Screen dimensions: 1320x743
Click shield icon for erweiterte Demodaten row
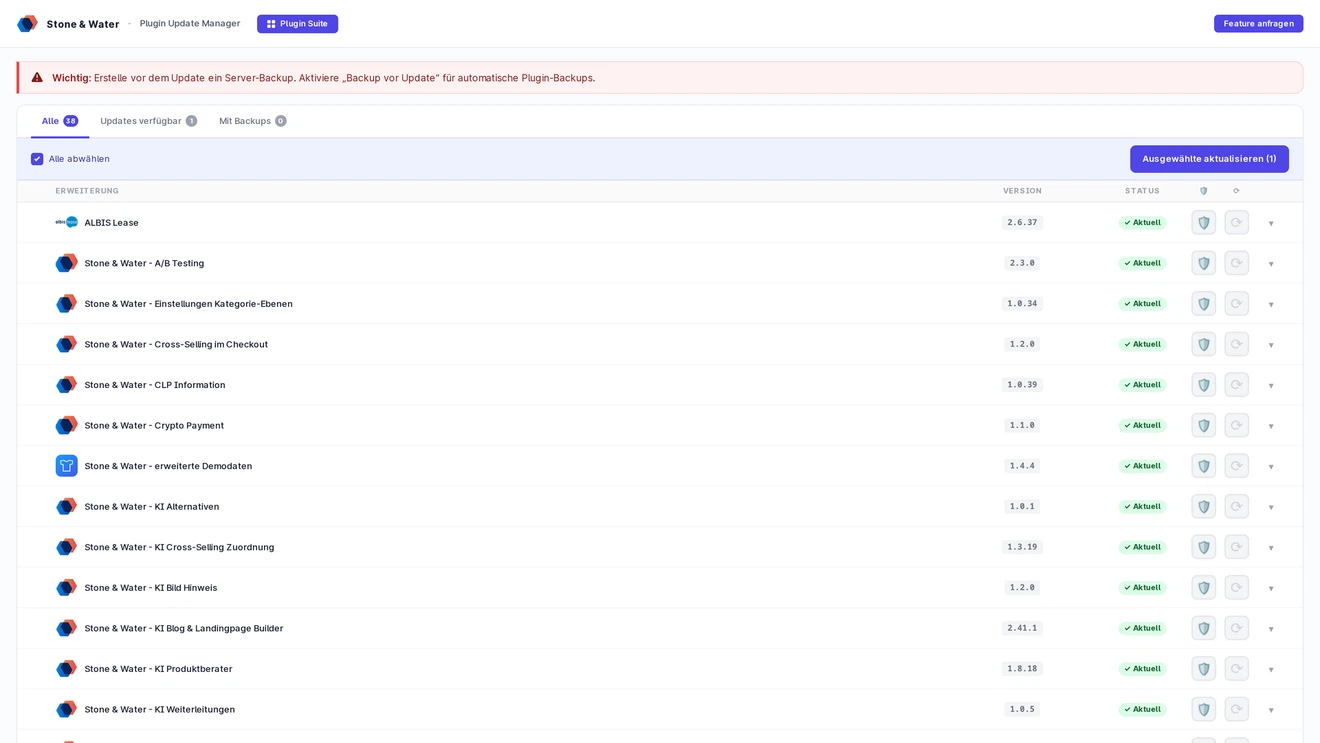(x=1204, y=466)
